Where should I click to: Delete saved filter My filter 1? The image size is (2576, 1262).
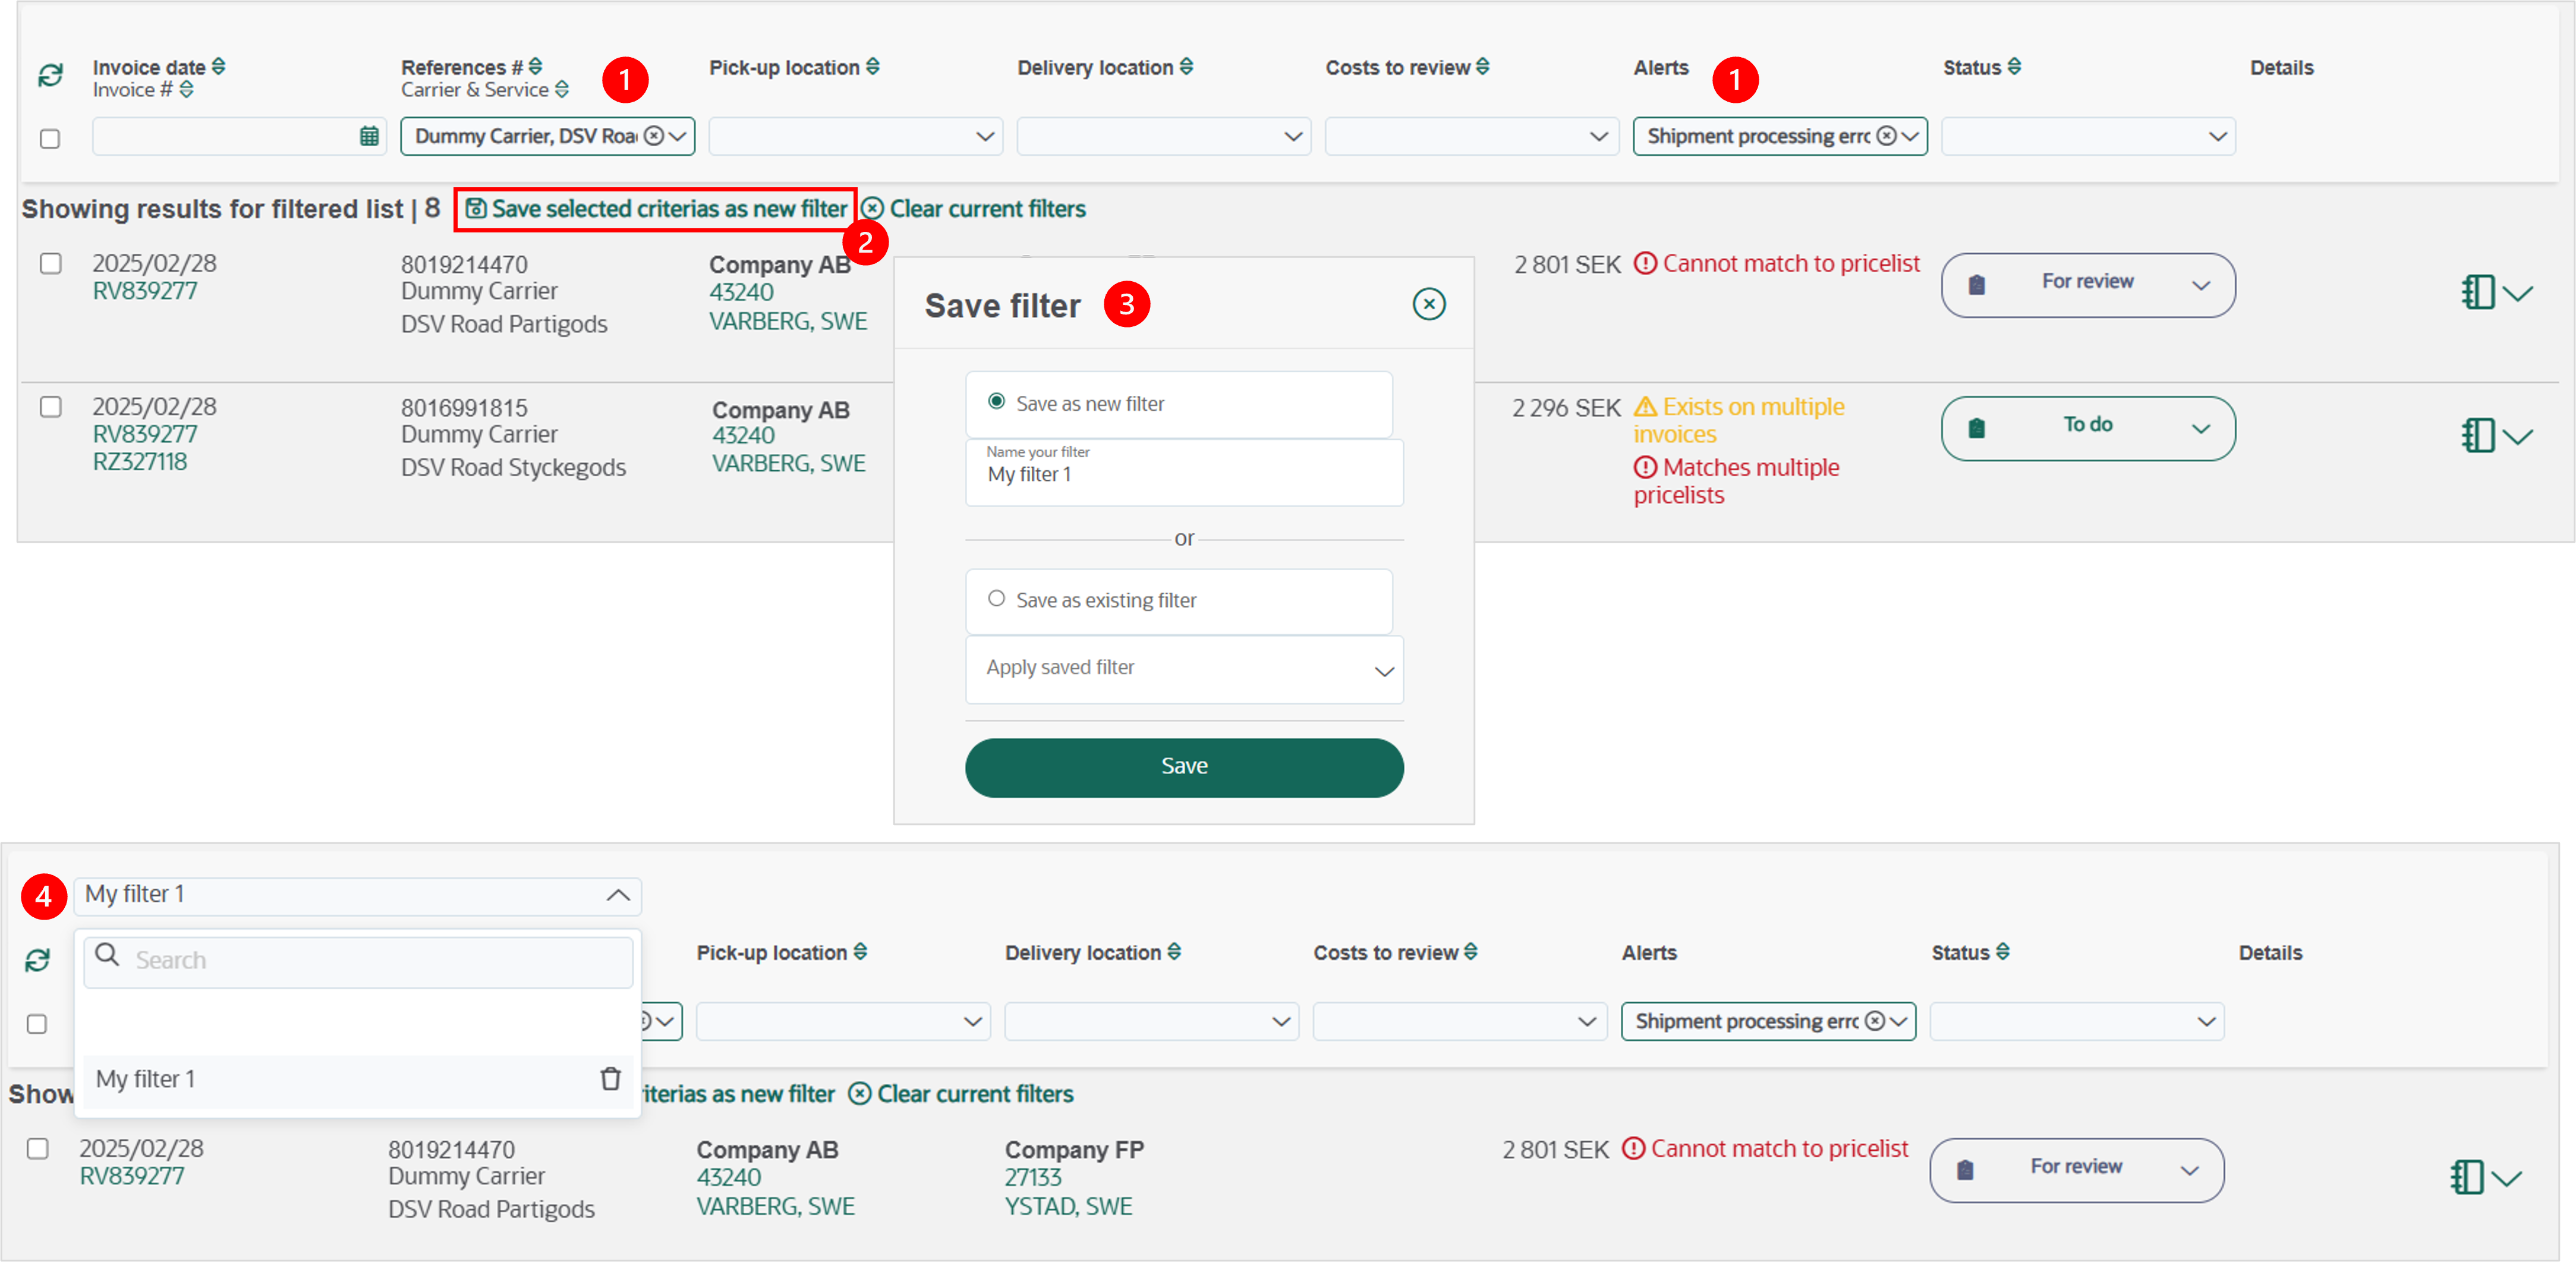tap(610, 1079)
